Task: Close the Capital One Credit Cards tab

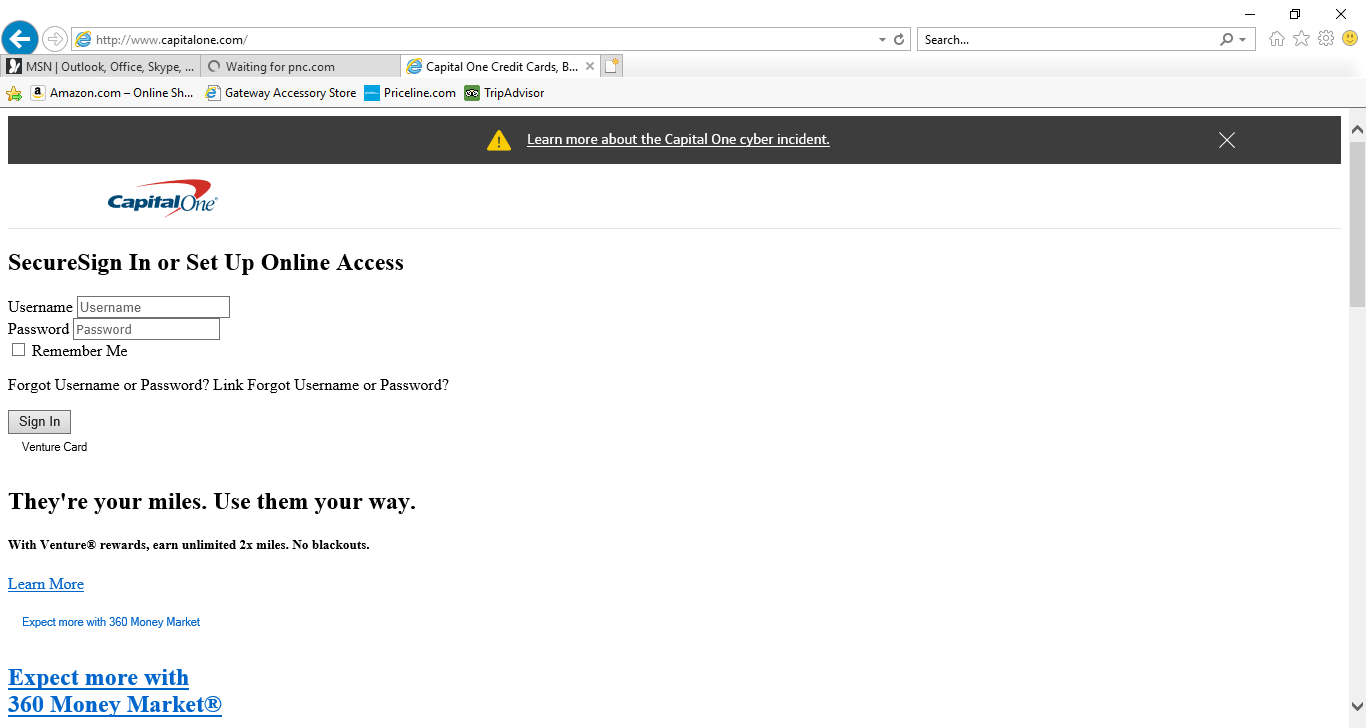Action: click(590, 67)
